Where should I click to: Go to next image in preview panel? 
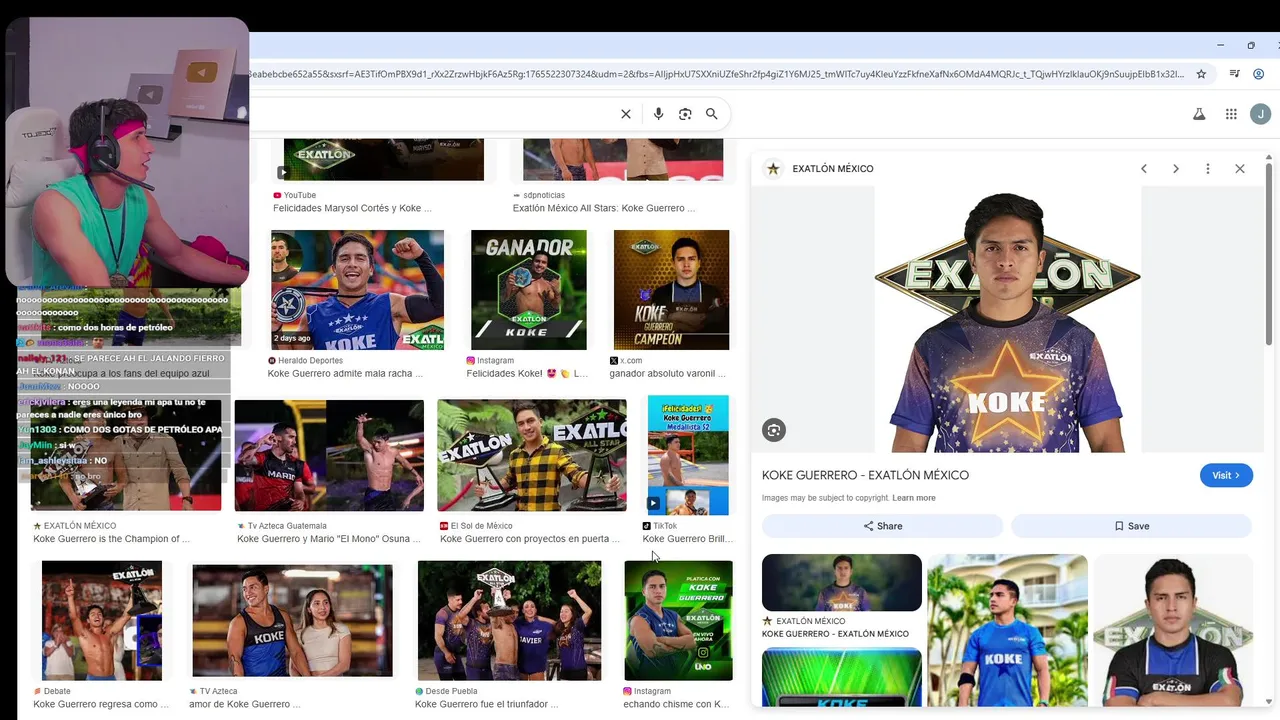[1176, 169]
